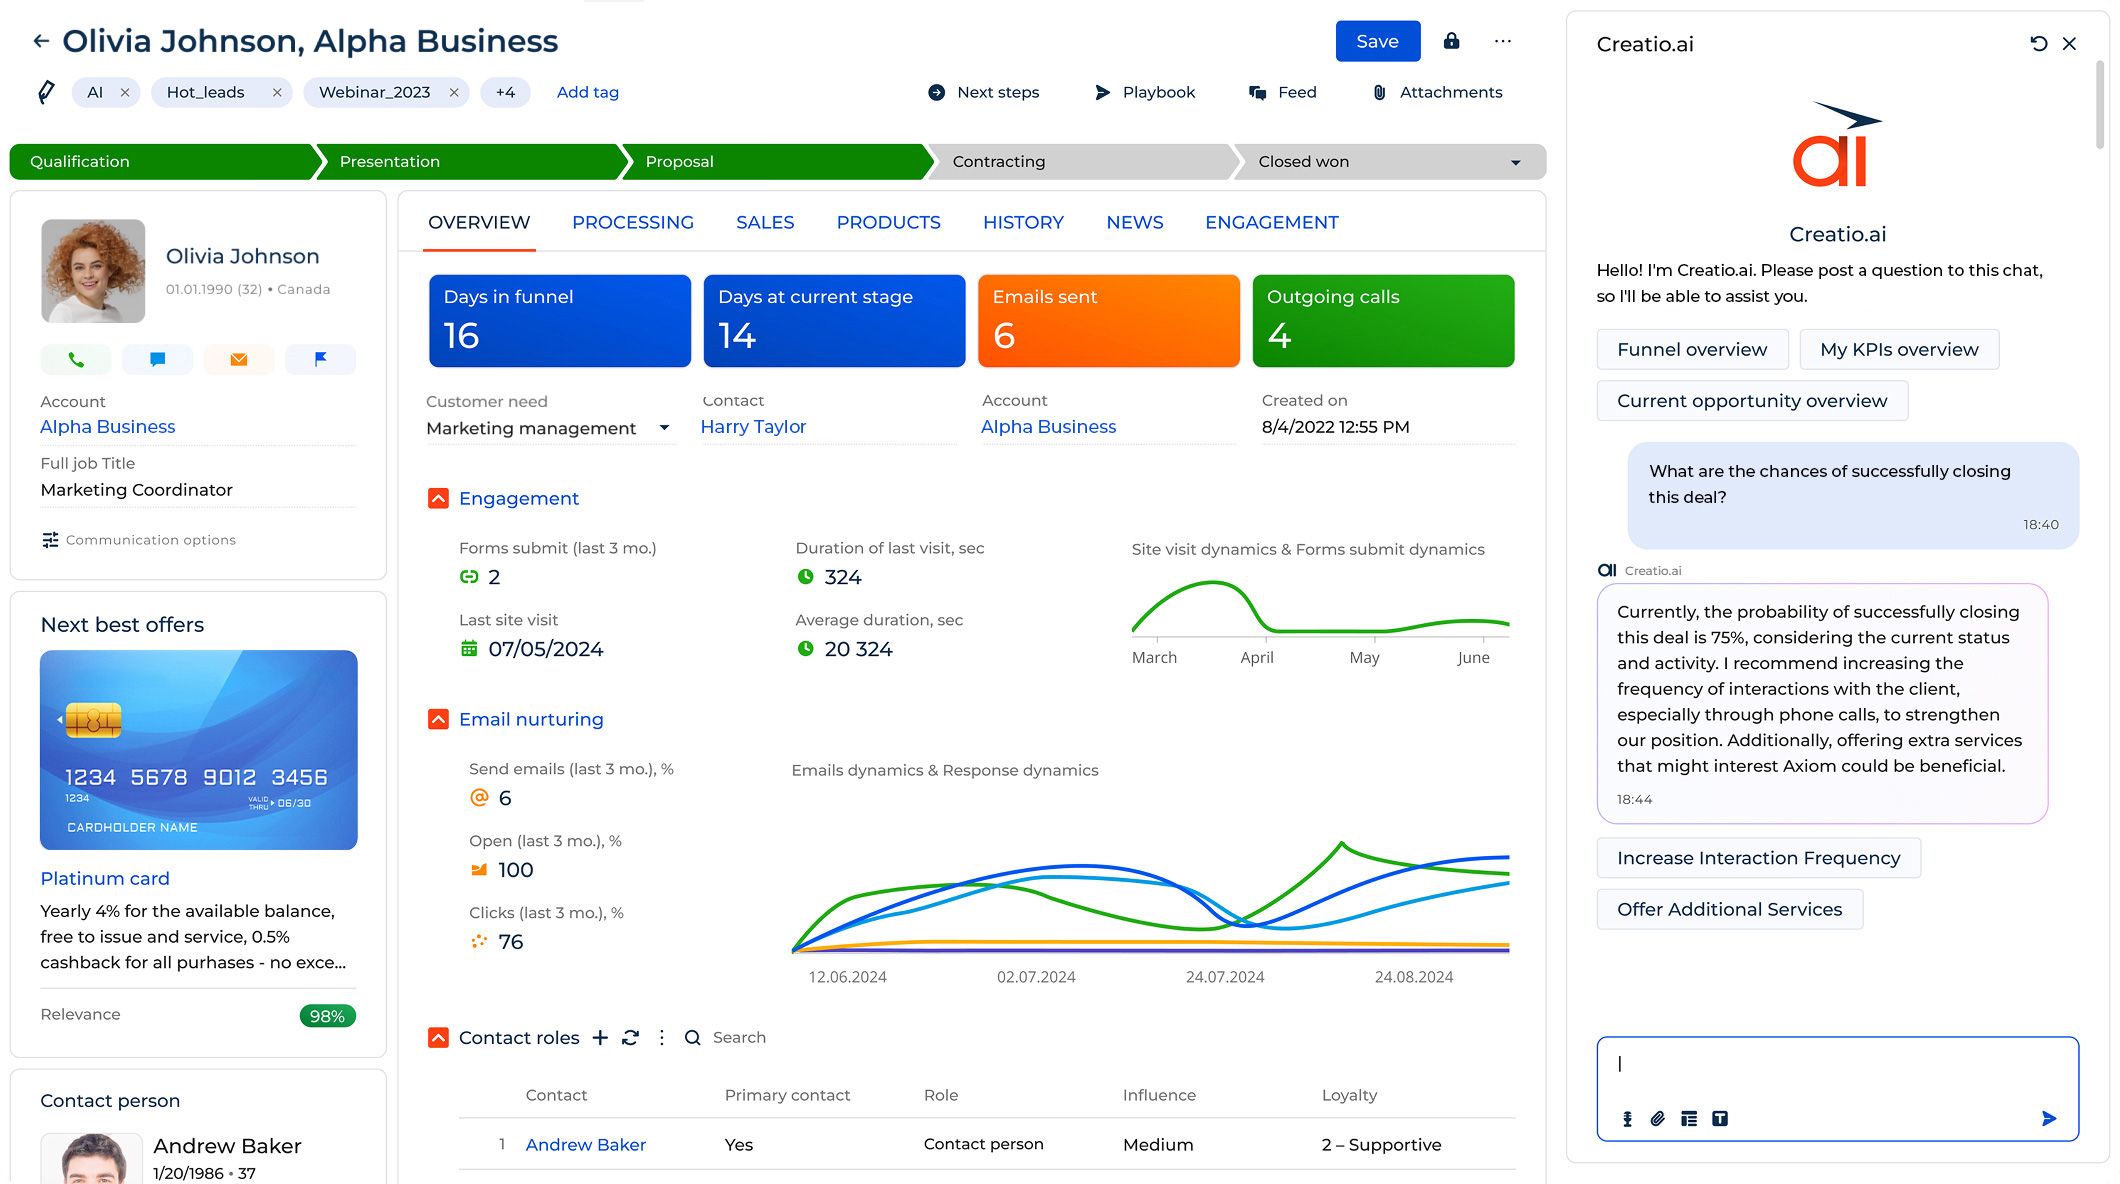Click the Save button
Screen dimensions: 2120x1184
[x=1377, y=41]
